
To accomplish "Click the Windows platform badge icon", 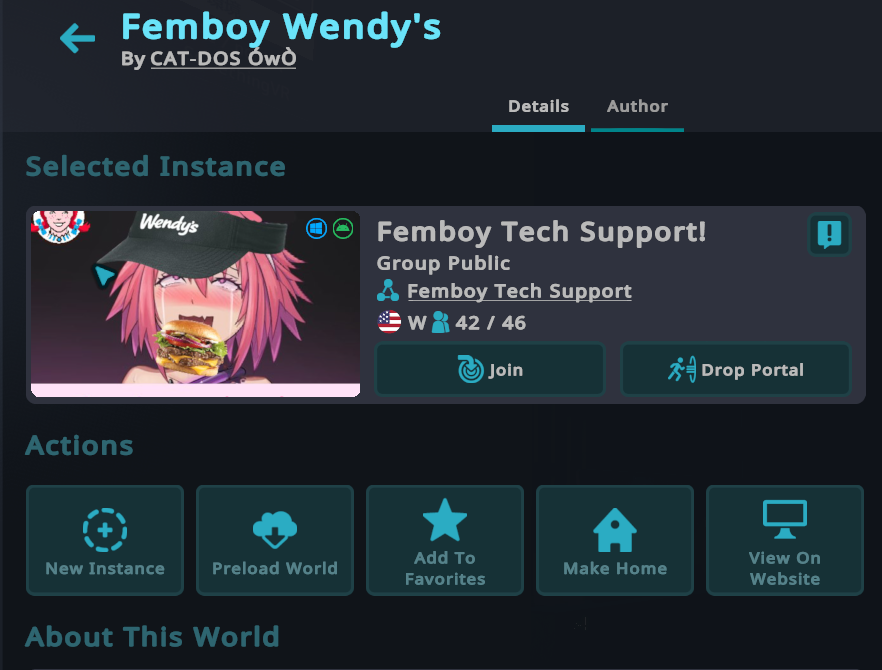I will point(316,229).
